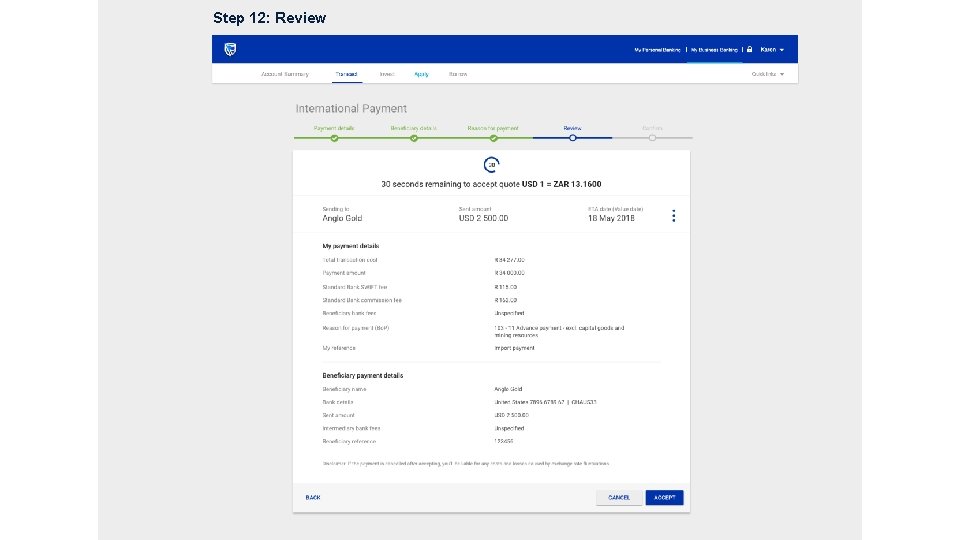
Task: Click the My payment details heading
Action: [x=351, y=246]
